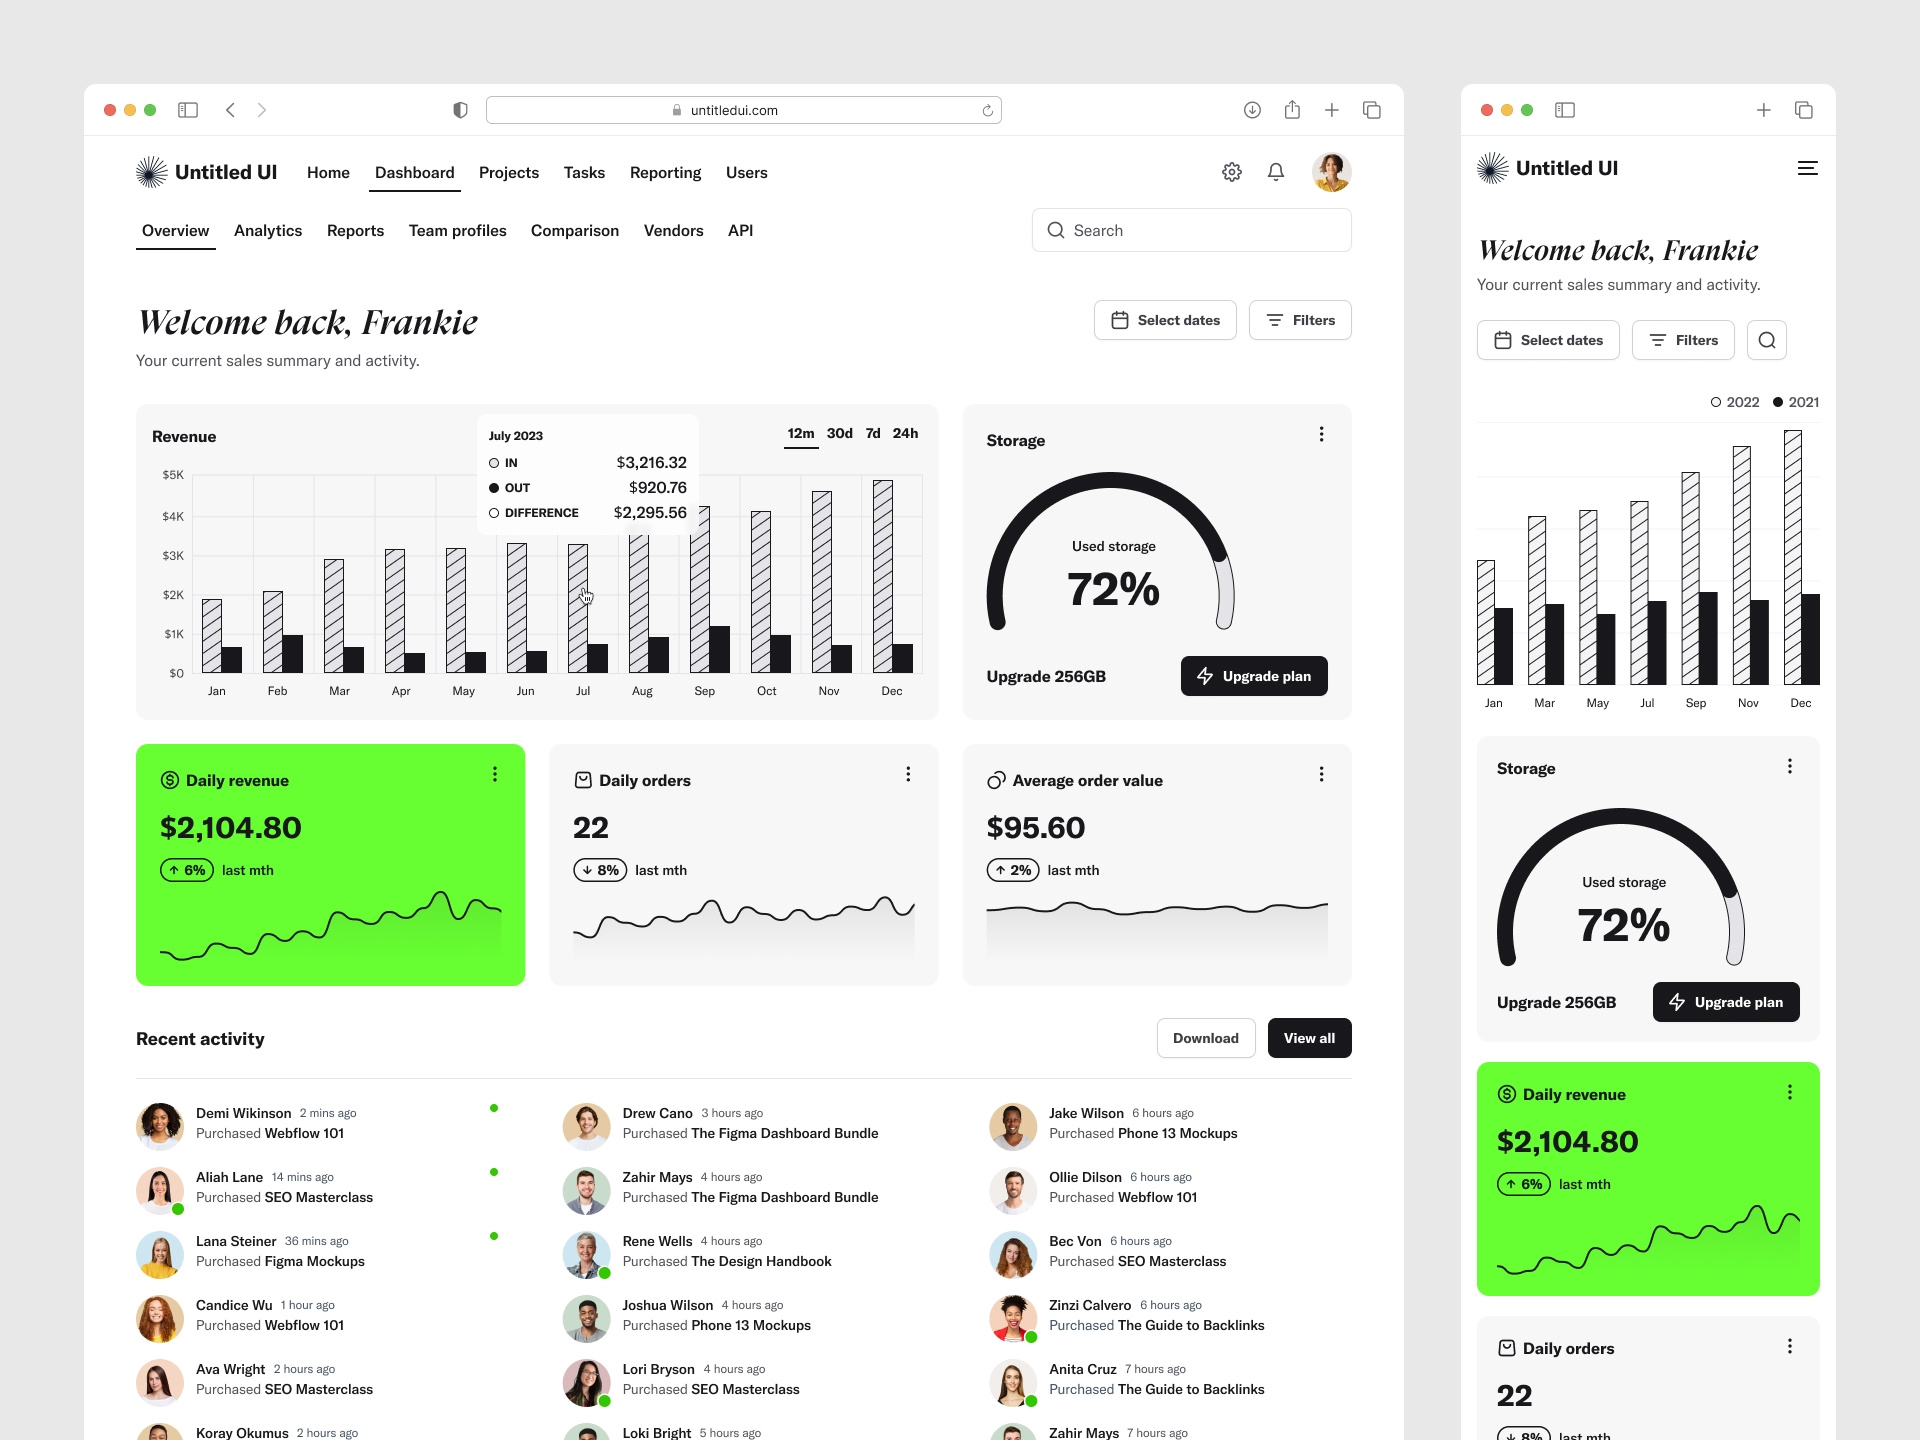Select the 2022 legend toggle
Image resolution: width=1920 pixels, height=1440 pixels.
pos(1733,402)
